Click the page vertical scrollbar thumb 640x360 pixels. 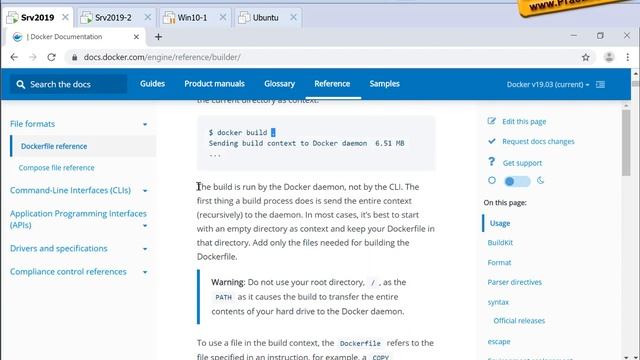[x=626, y=143]
